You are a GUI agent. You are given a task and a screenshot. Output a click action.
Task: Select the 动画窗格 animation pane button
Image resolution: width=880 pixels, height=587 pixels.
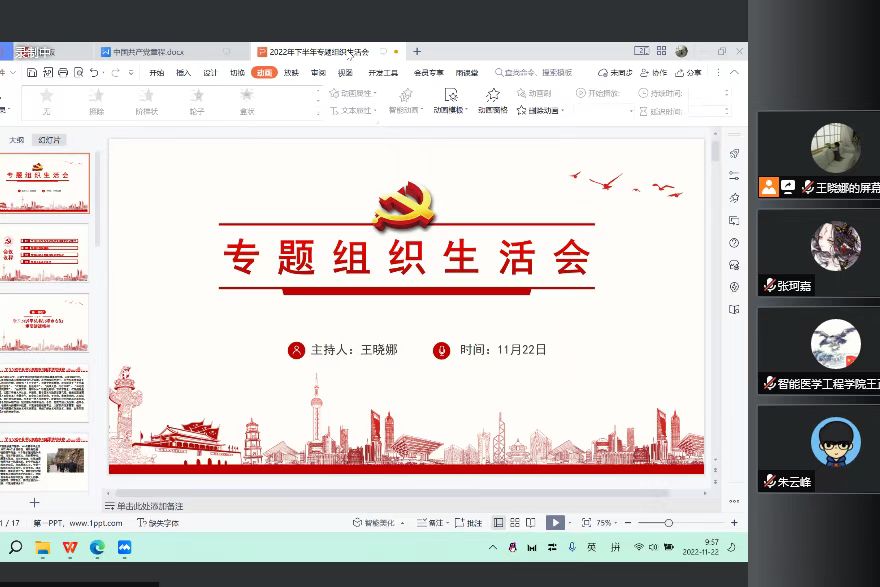coord(492,99)
